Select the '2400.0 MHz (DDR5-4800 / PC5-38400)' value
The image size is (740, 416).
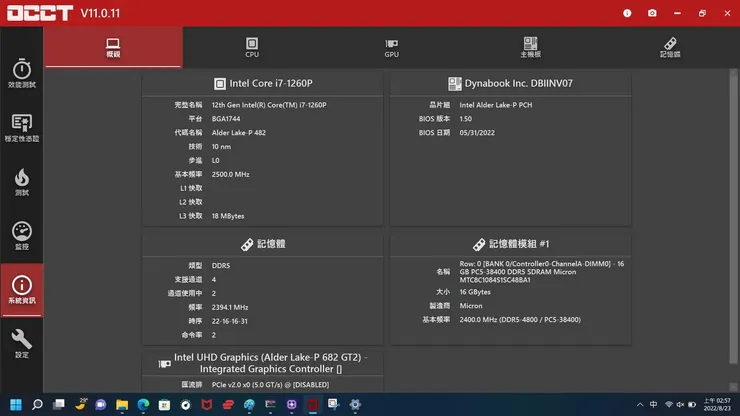(520, 320)
